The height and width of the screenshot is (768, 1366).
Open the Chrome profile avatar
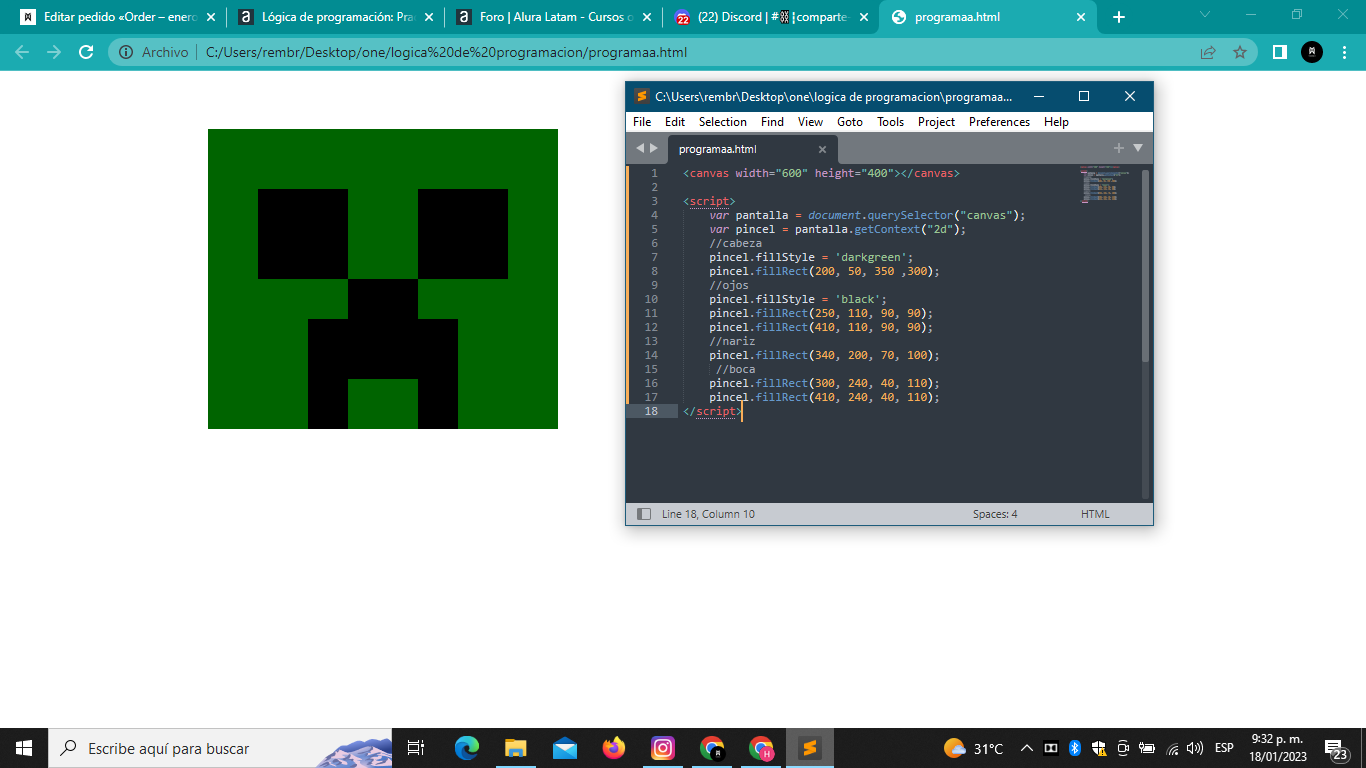[x=1312, y=52]
